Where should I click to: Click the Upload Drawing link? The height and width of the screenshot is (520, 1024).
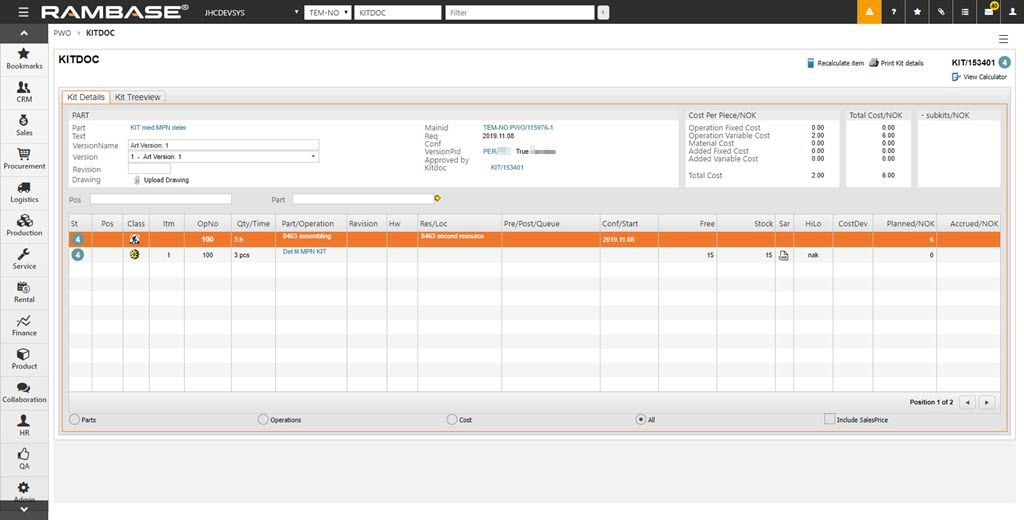[165, 180]
